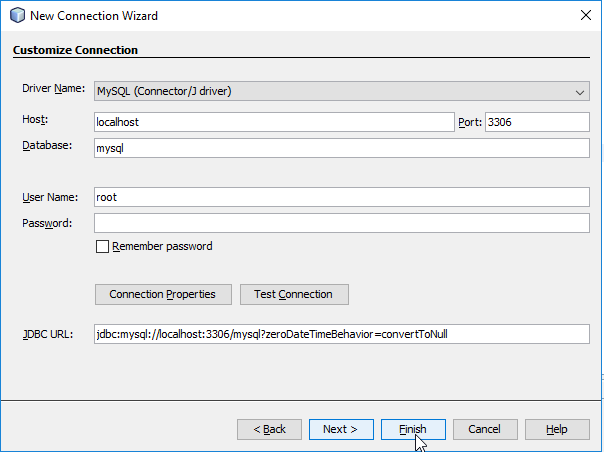Click the empty Password field
This screenshot has width=604, height=452.
click(342, 223)
